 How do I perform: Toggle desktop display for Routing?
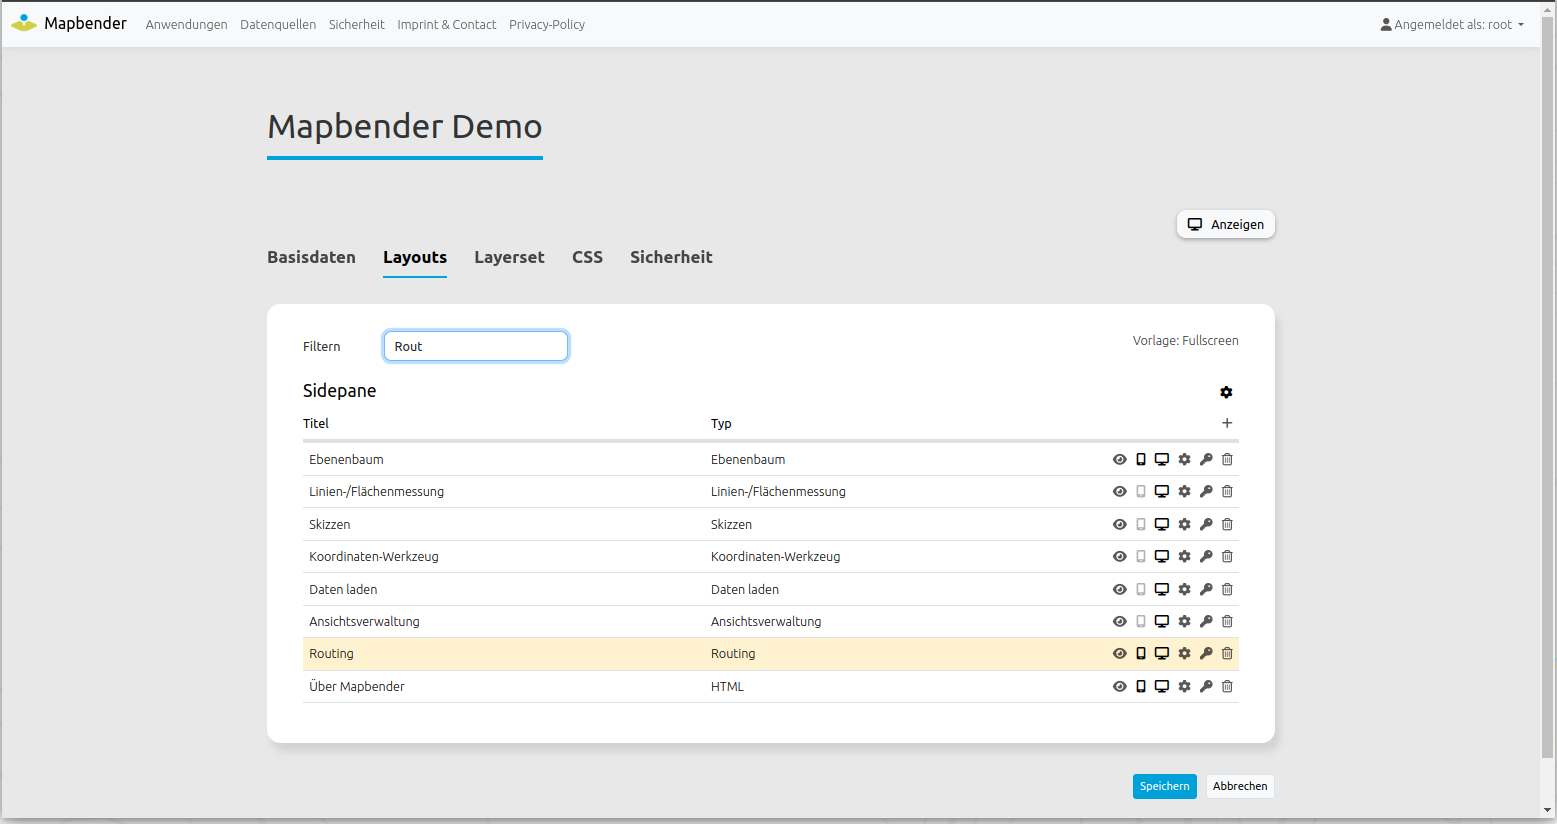click(1162, 653)
